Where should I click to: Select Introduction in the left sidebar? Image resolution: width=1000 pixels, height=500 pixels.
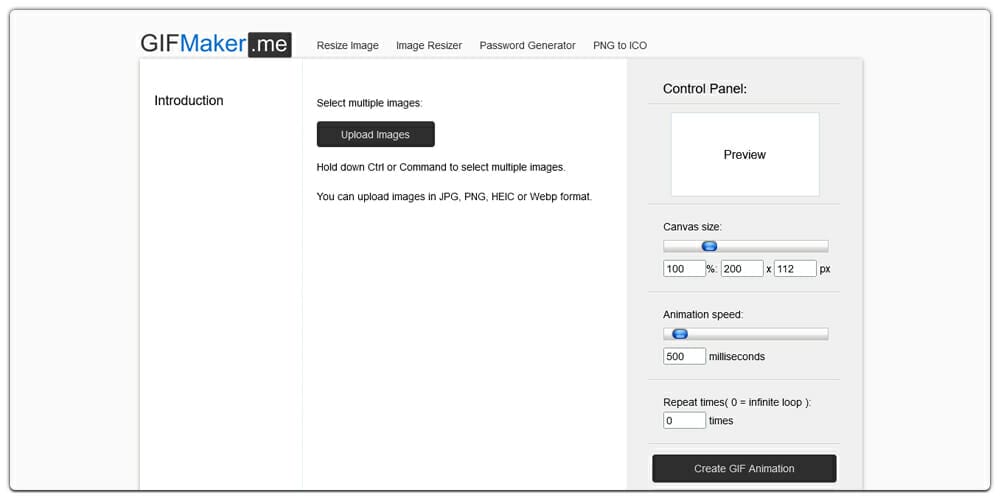click(x=189, y=101)
